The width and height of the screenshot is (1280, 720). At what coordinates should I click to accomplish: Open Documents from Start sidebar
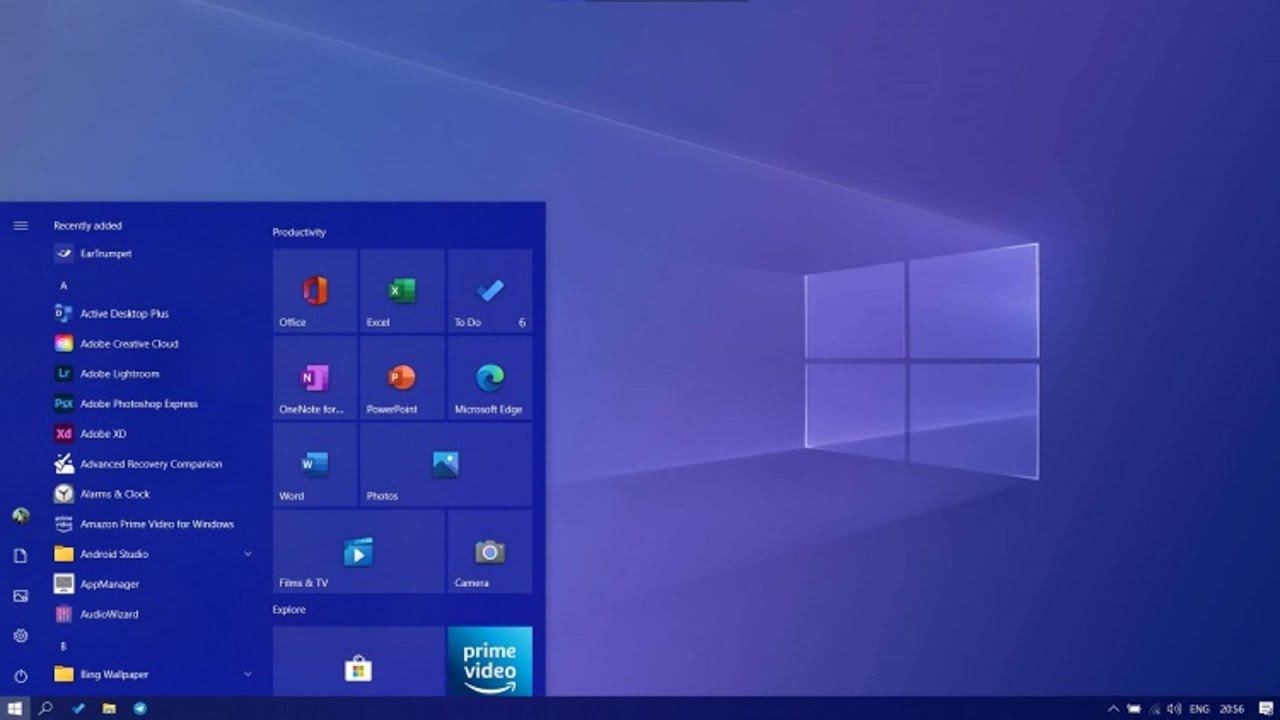coord(20,556)
